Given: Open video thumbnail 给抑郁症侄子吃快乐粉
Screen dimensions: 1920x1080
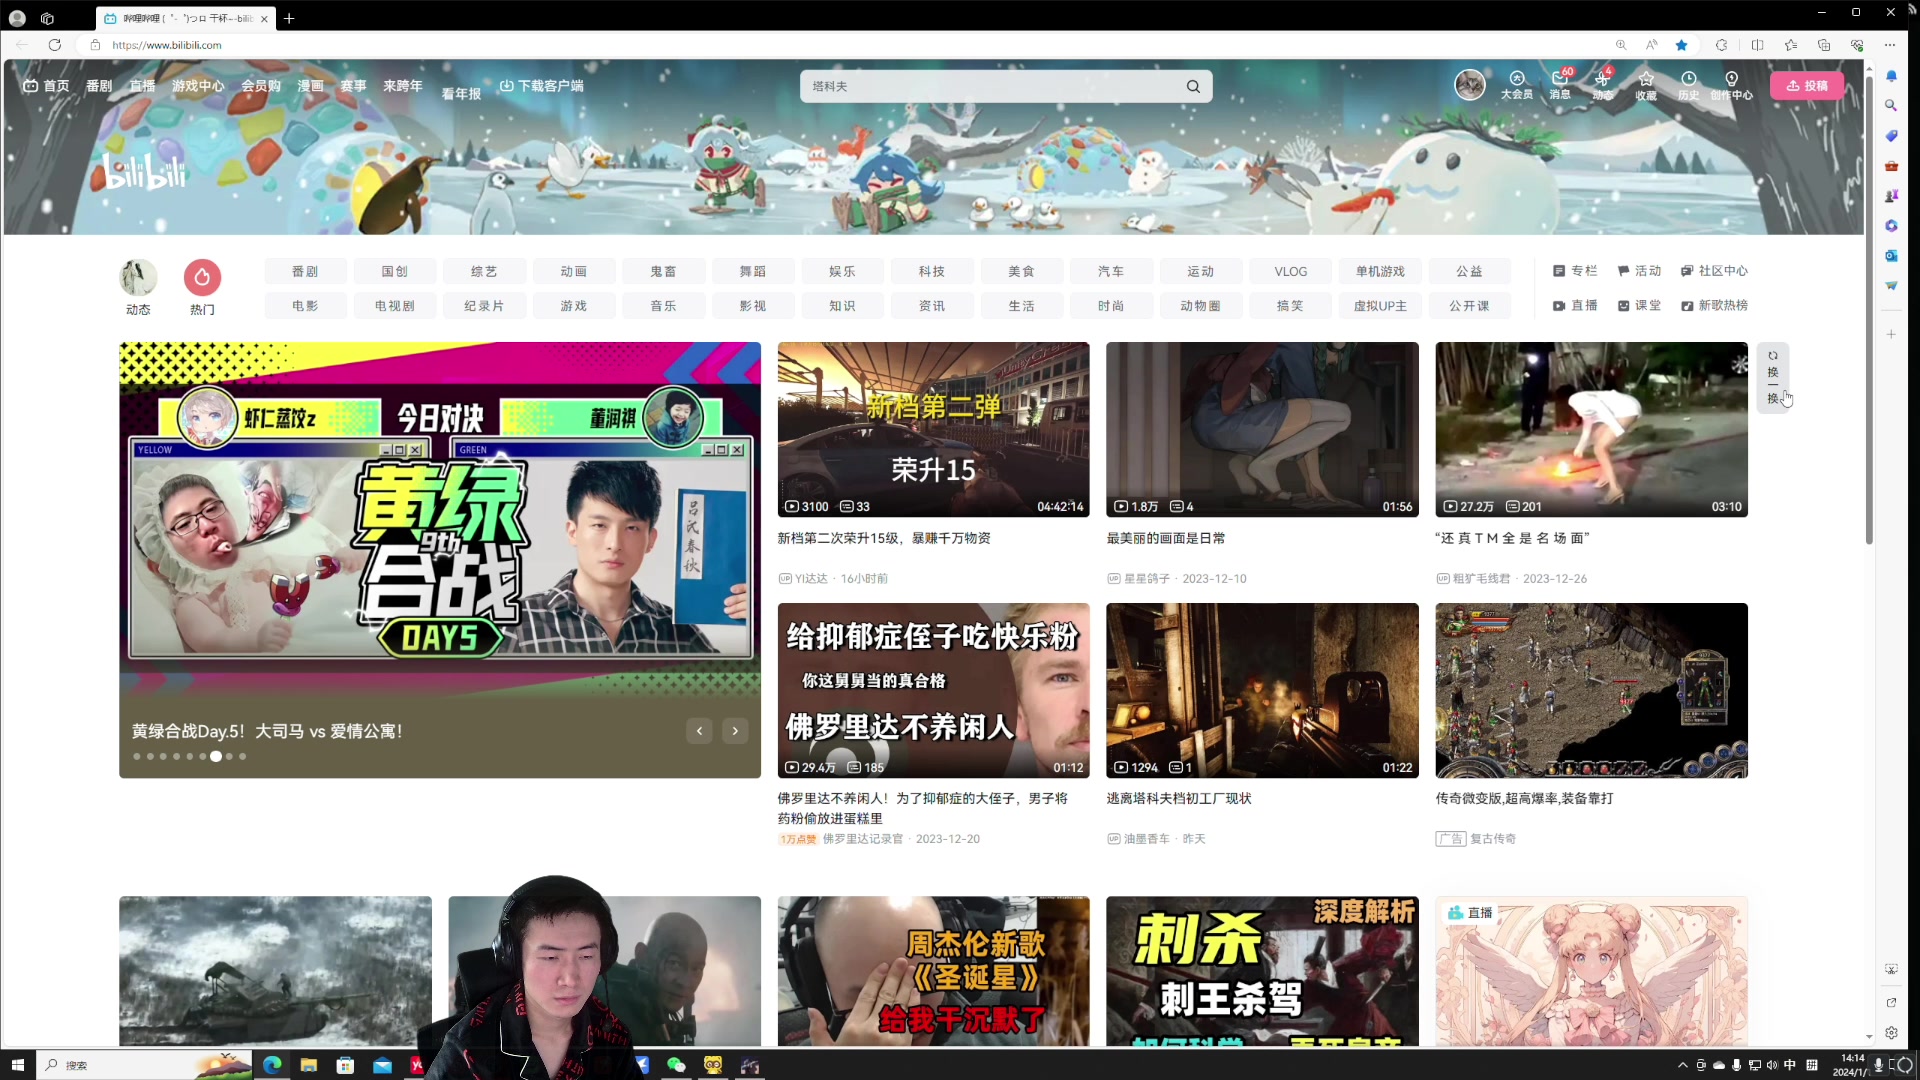Looking at the screenshot, I should pos(933,690).
